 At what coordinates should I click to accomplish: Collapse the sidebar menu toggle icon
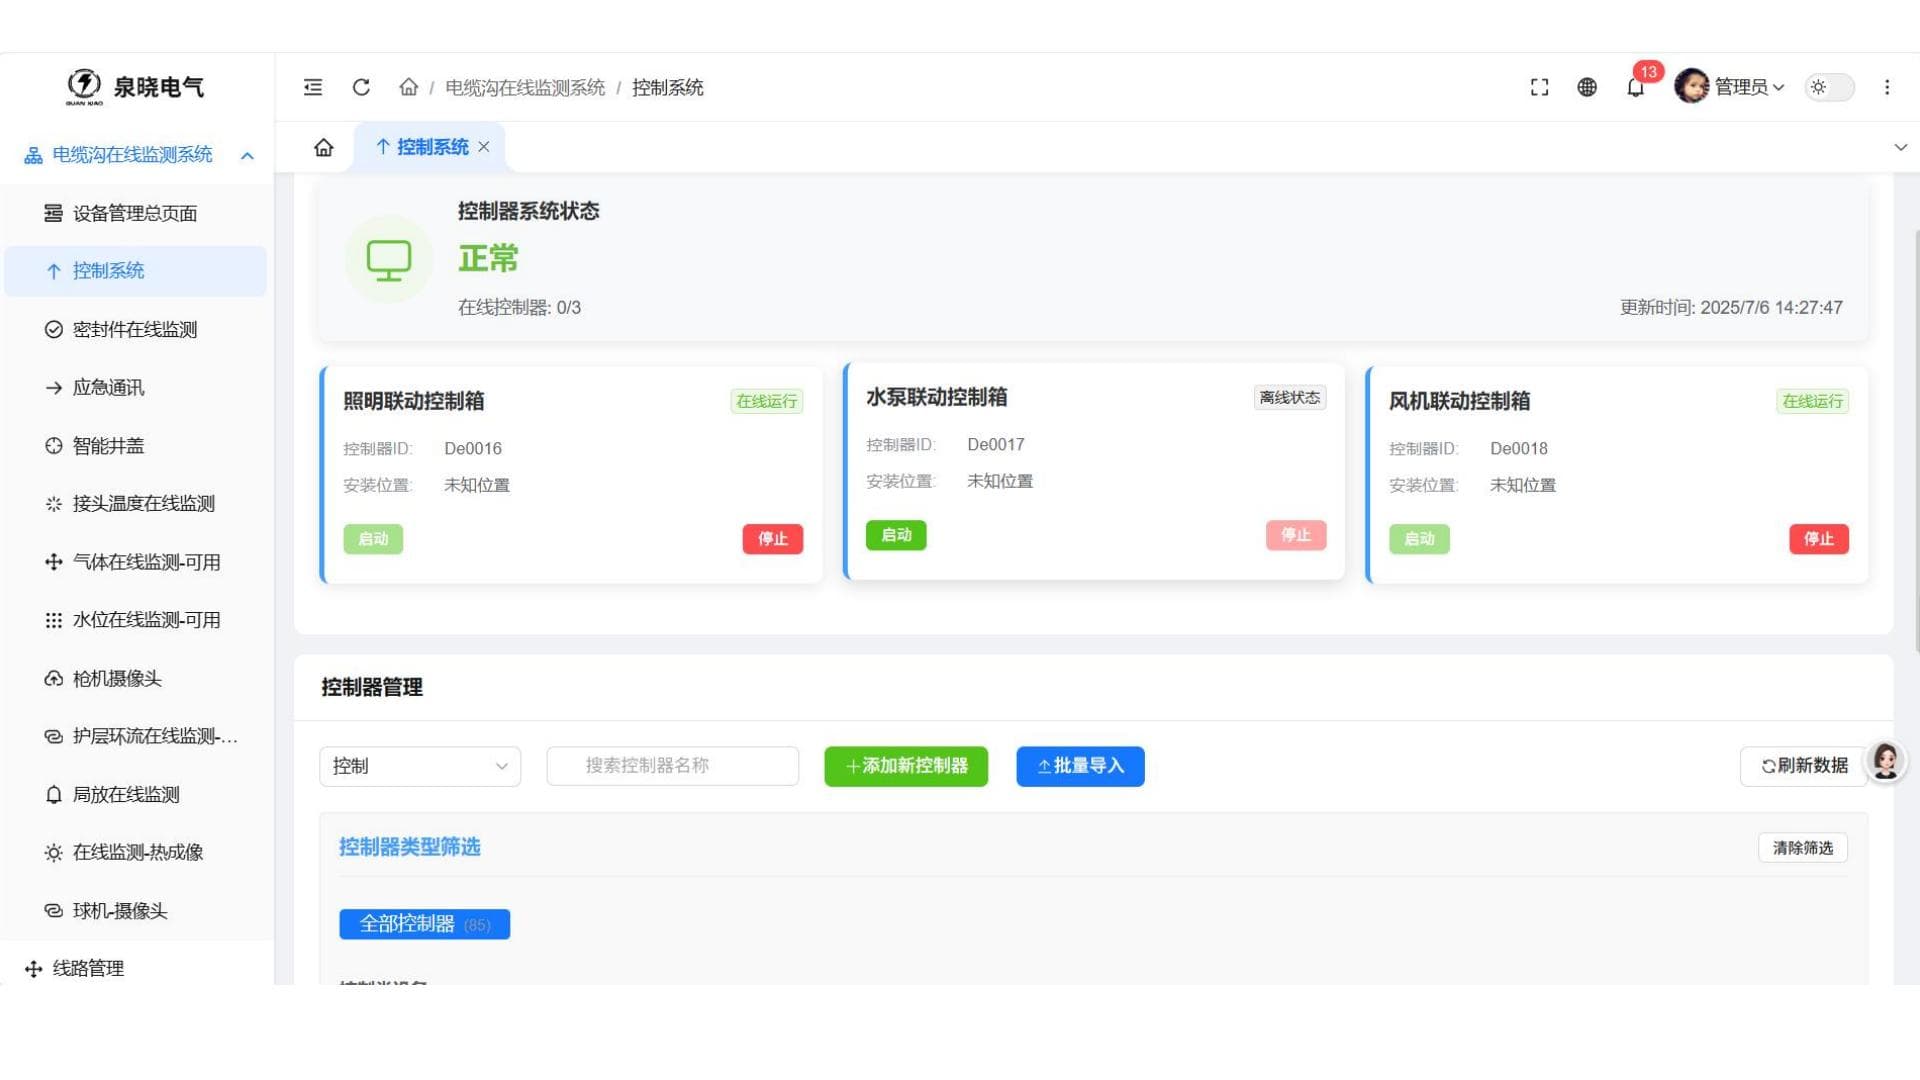click(313, 87)
